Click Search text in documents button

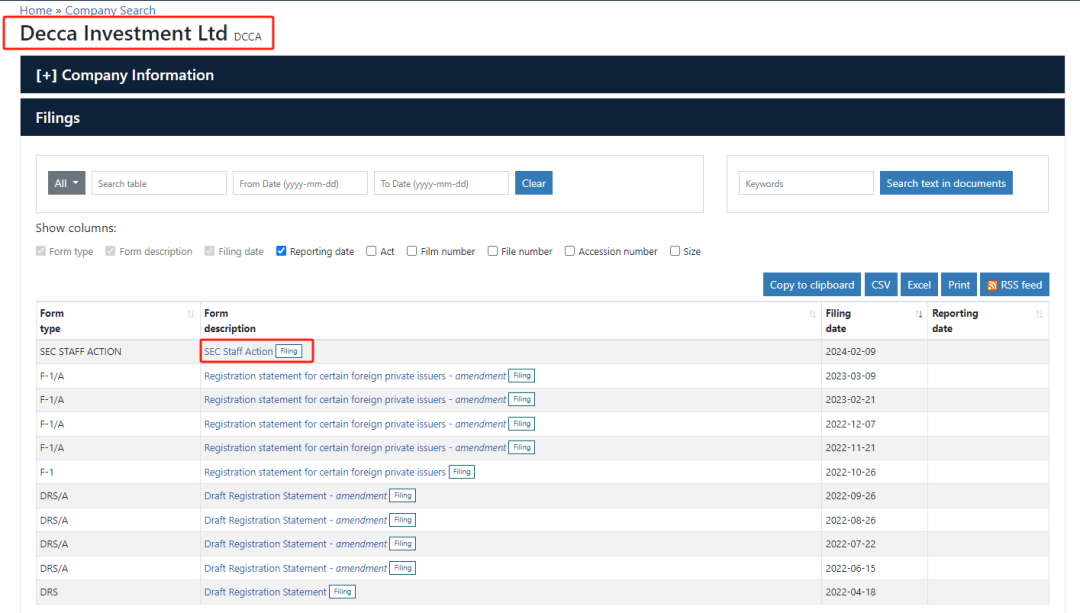click(x=946, y=183)
